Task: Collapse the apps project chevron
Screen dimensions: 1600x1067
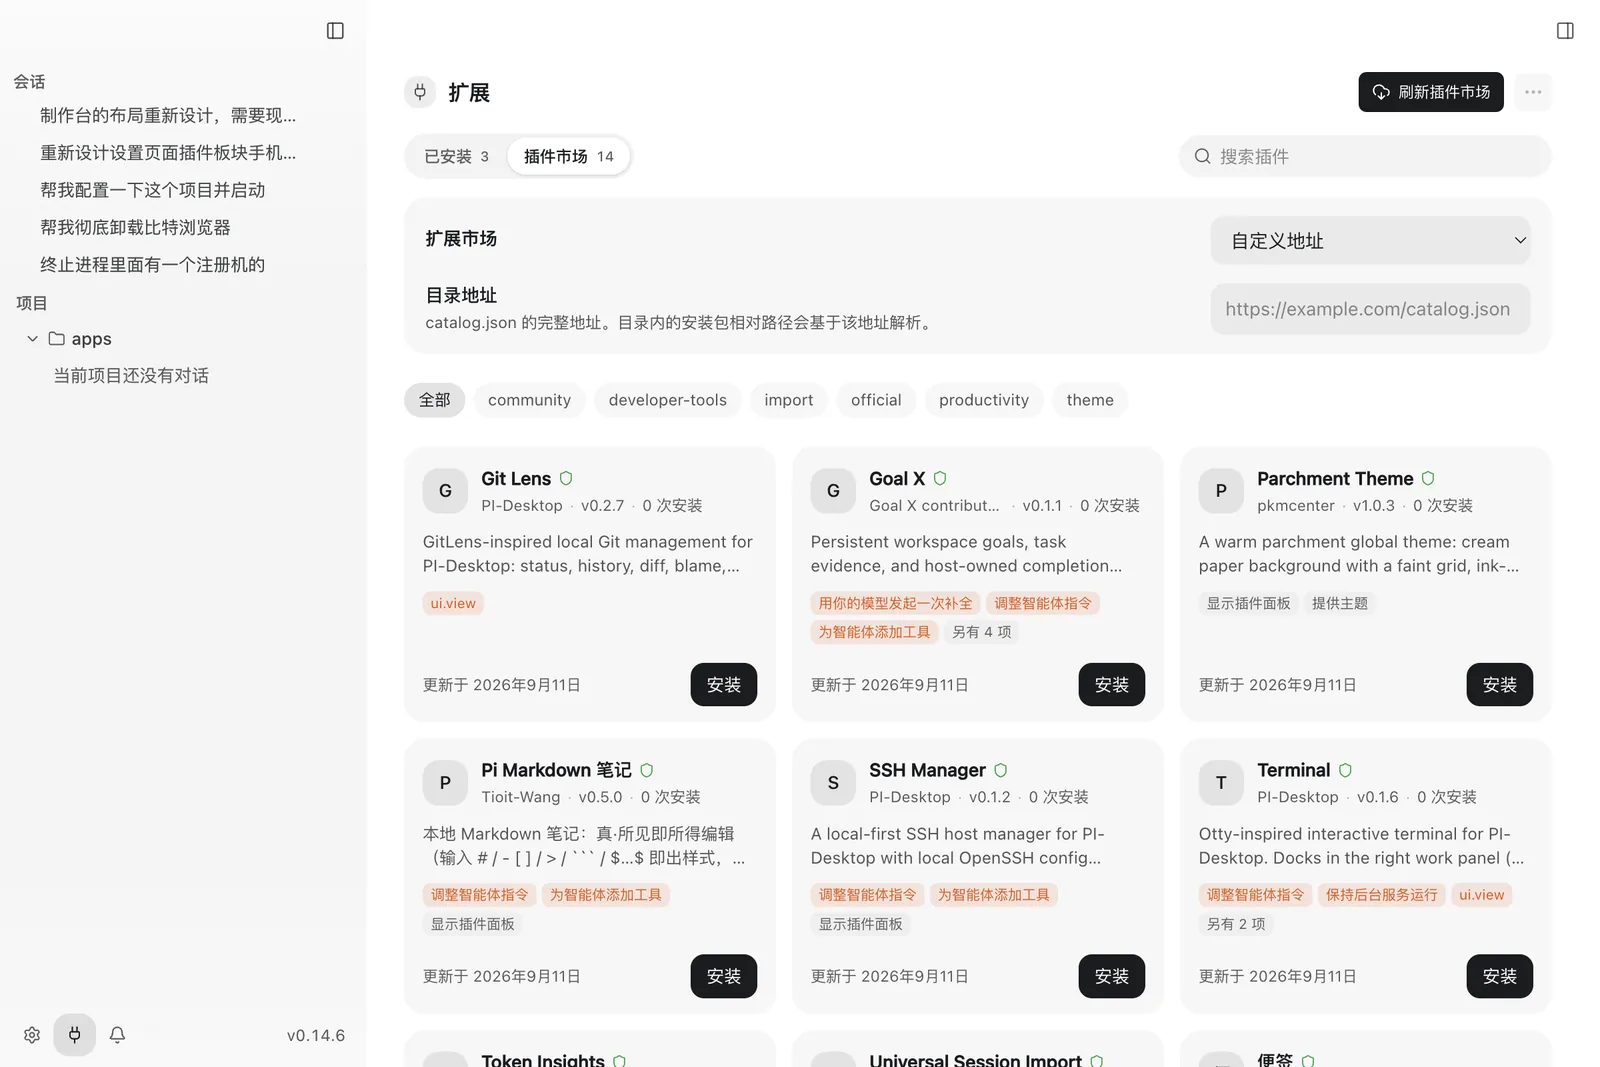Action: [33, 339]
